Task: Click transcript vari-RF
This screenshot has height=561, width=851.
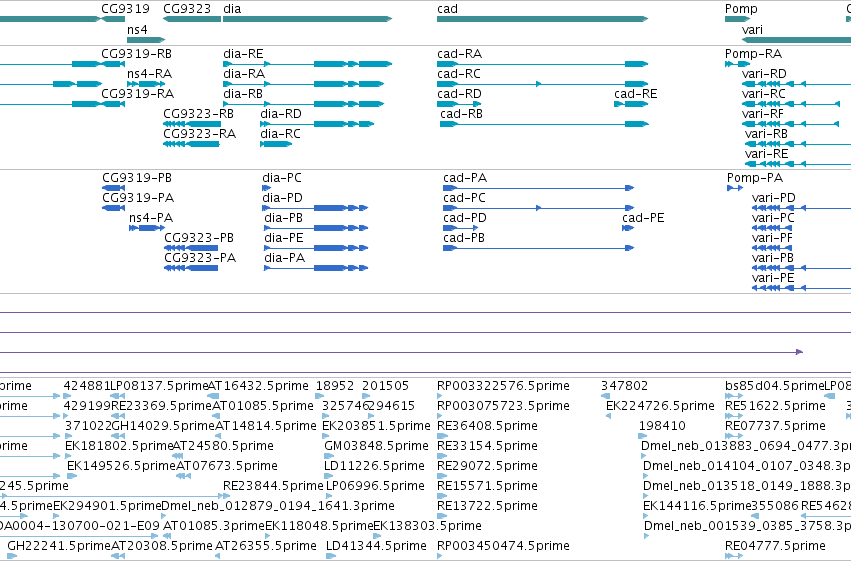Action: pyautogui.click(x=763, y=114)
